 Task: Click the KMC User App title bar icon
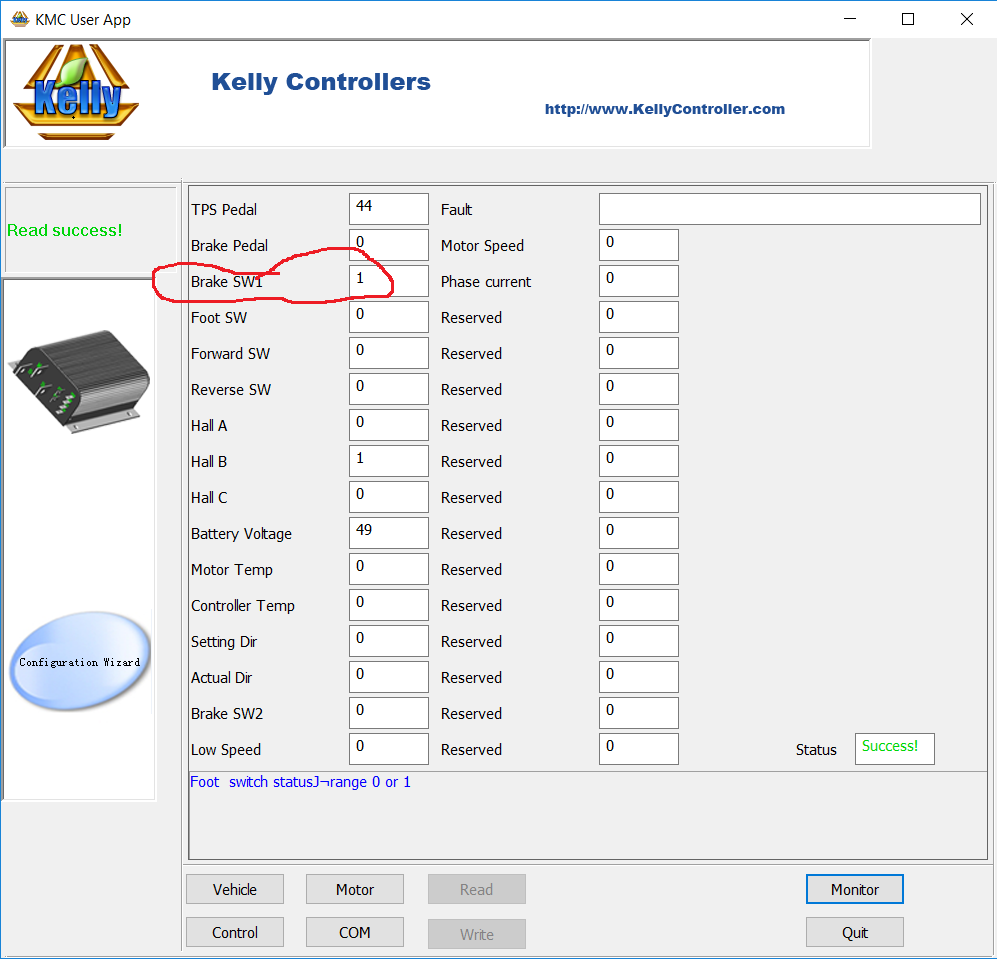pos(20,19)
